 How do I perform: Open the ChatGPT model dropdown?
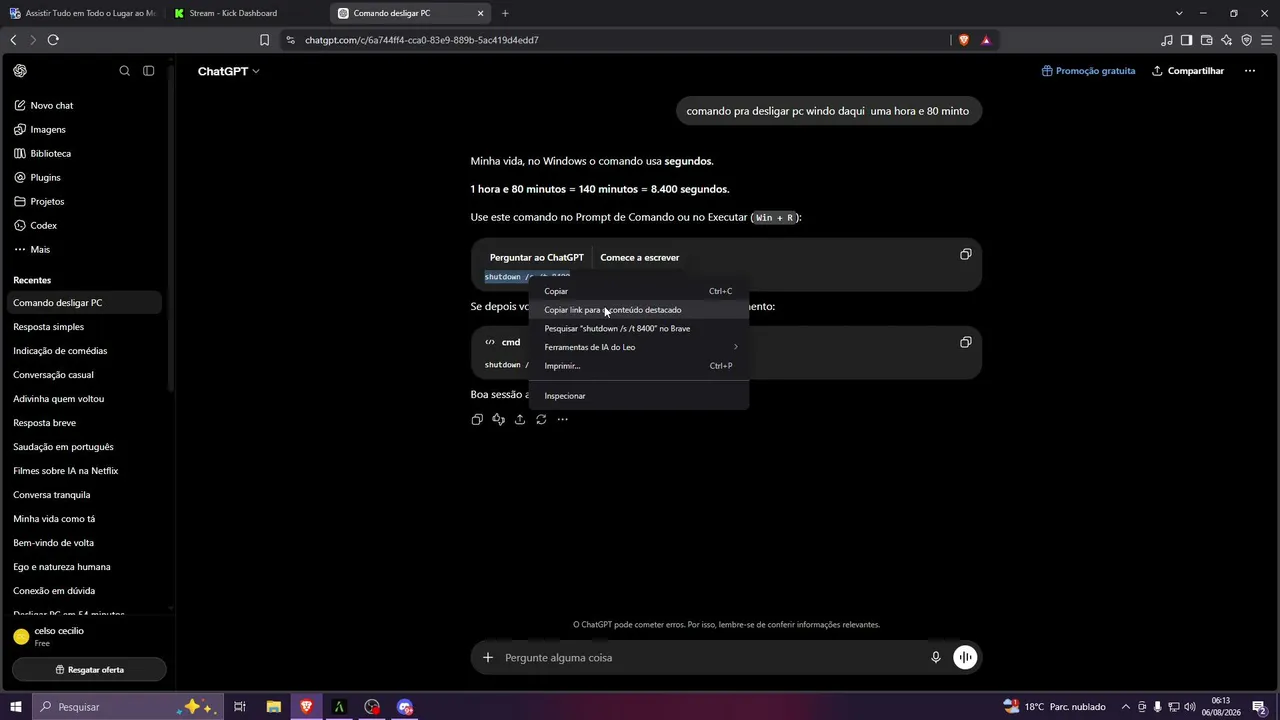[228, 71]
